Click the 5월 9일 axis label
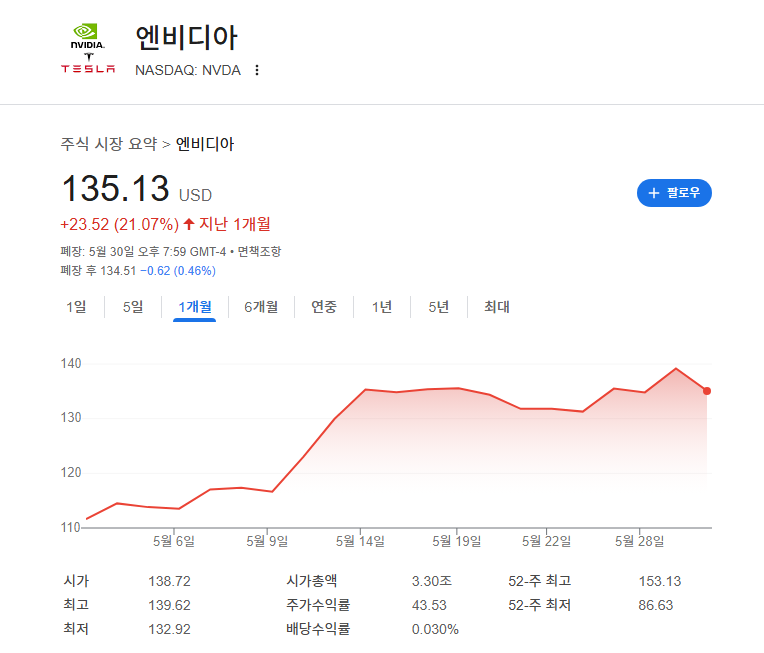The width and height of the screenshot is (764, 653). [x=267, y=541]
